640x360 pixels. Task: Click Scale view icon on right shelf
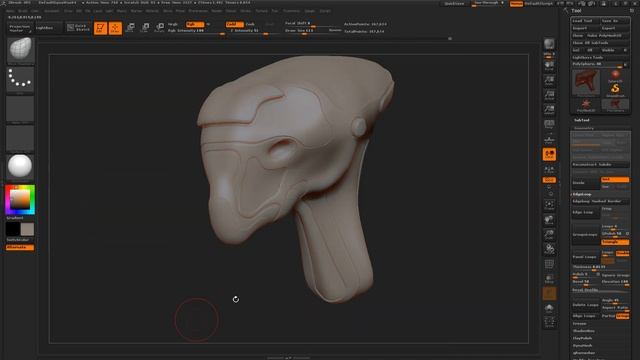[549, 235]
